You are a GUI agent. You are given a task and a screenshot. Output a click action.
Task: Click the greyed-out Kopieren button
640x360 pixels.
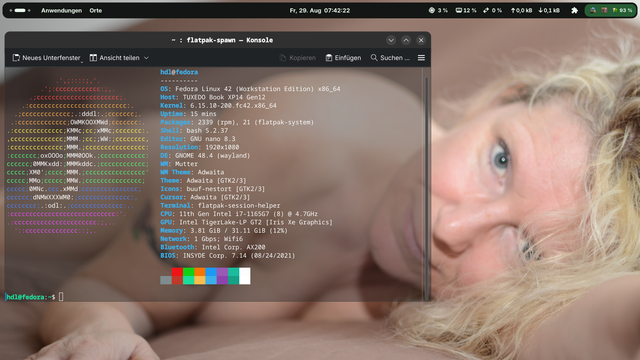pos(298,58)
